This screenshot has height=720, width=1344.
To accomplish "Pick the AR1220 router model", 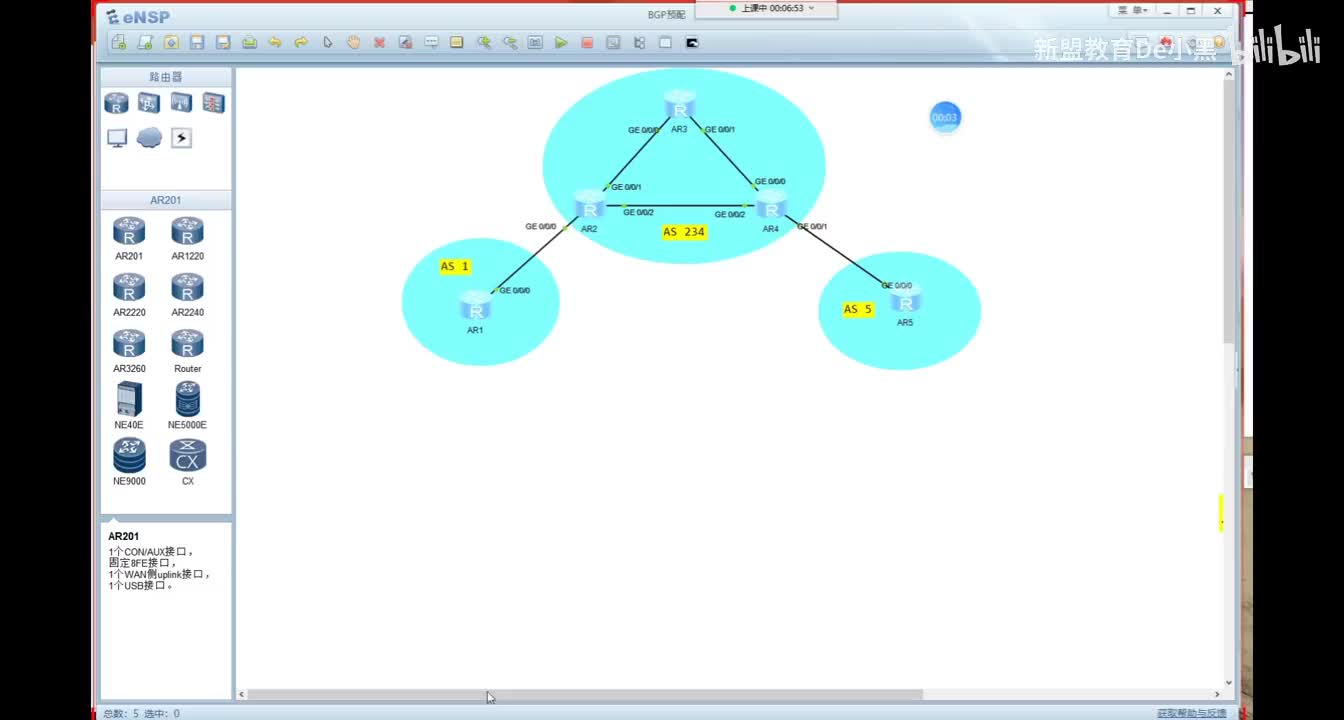I will tap(187, 231).
